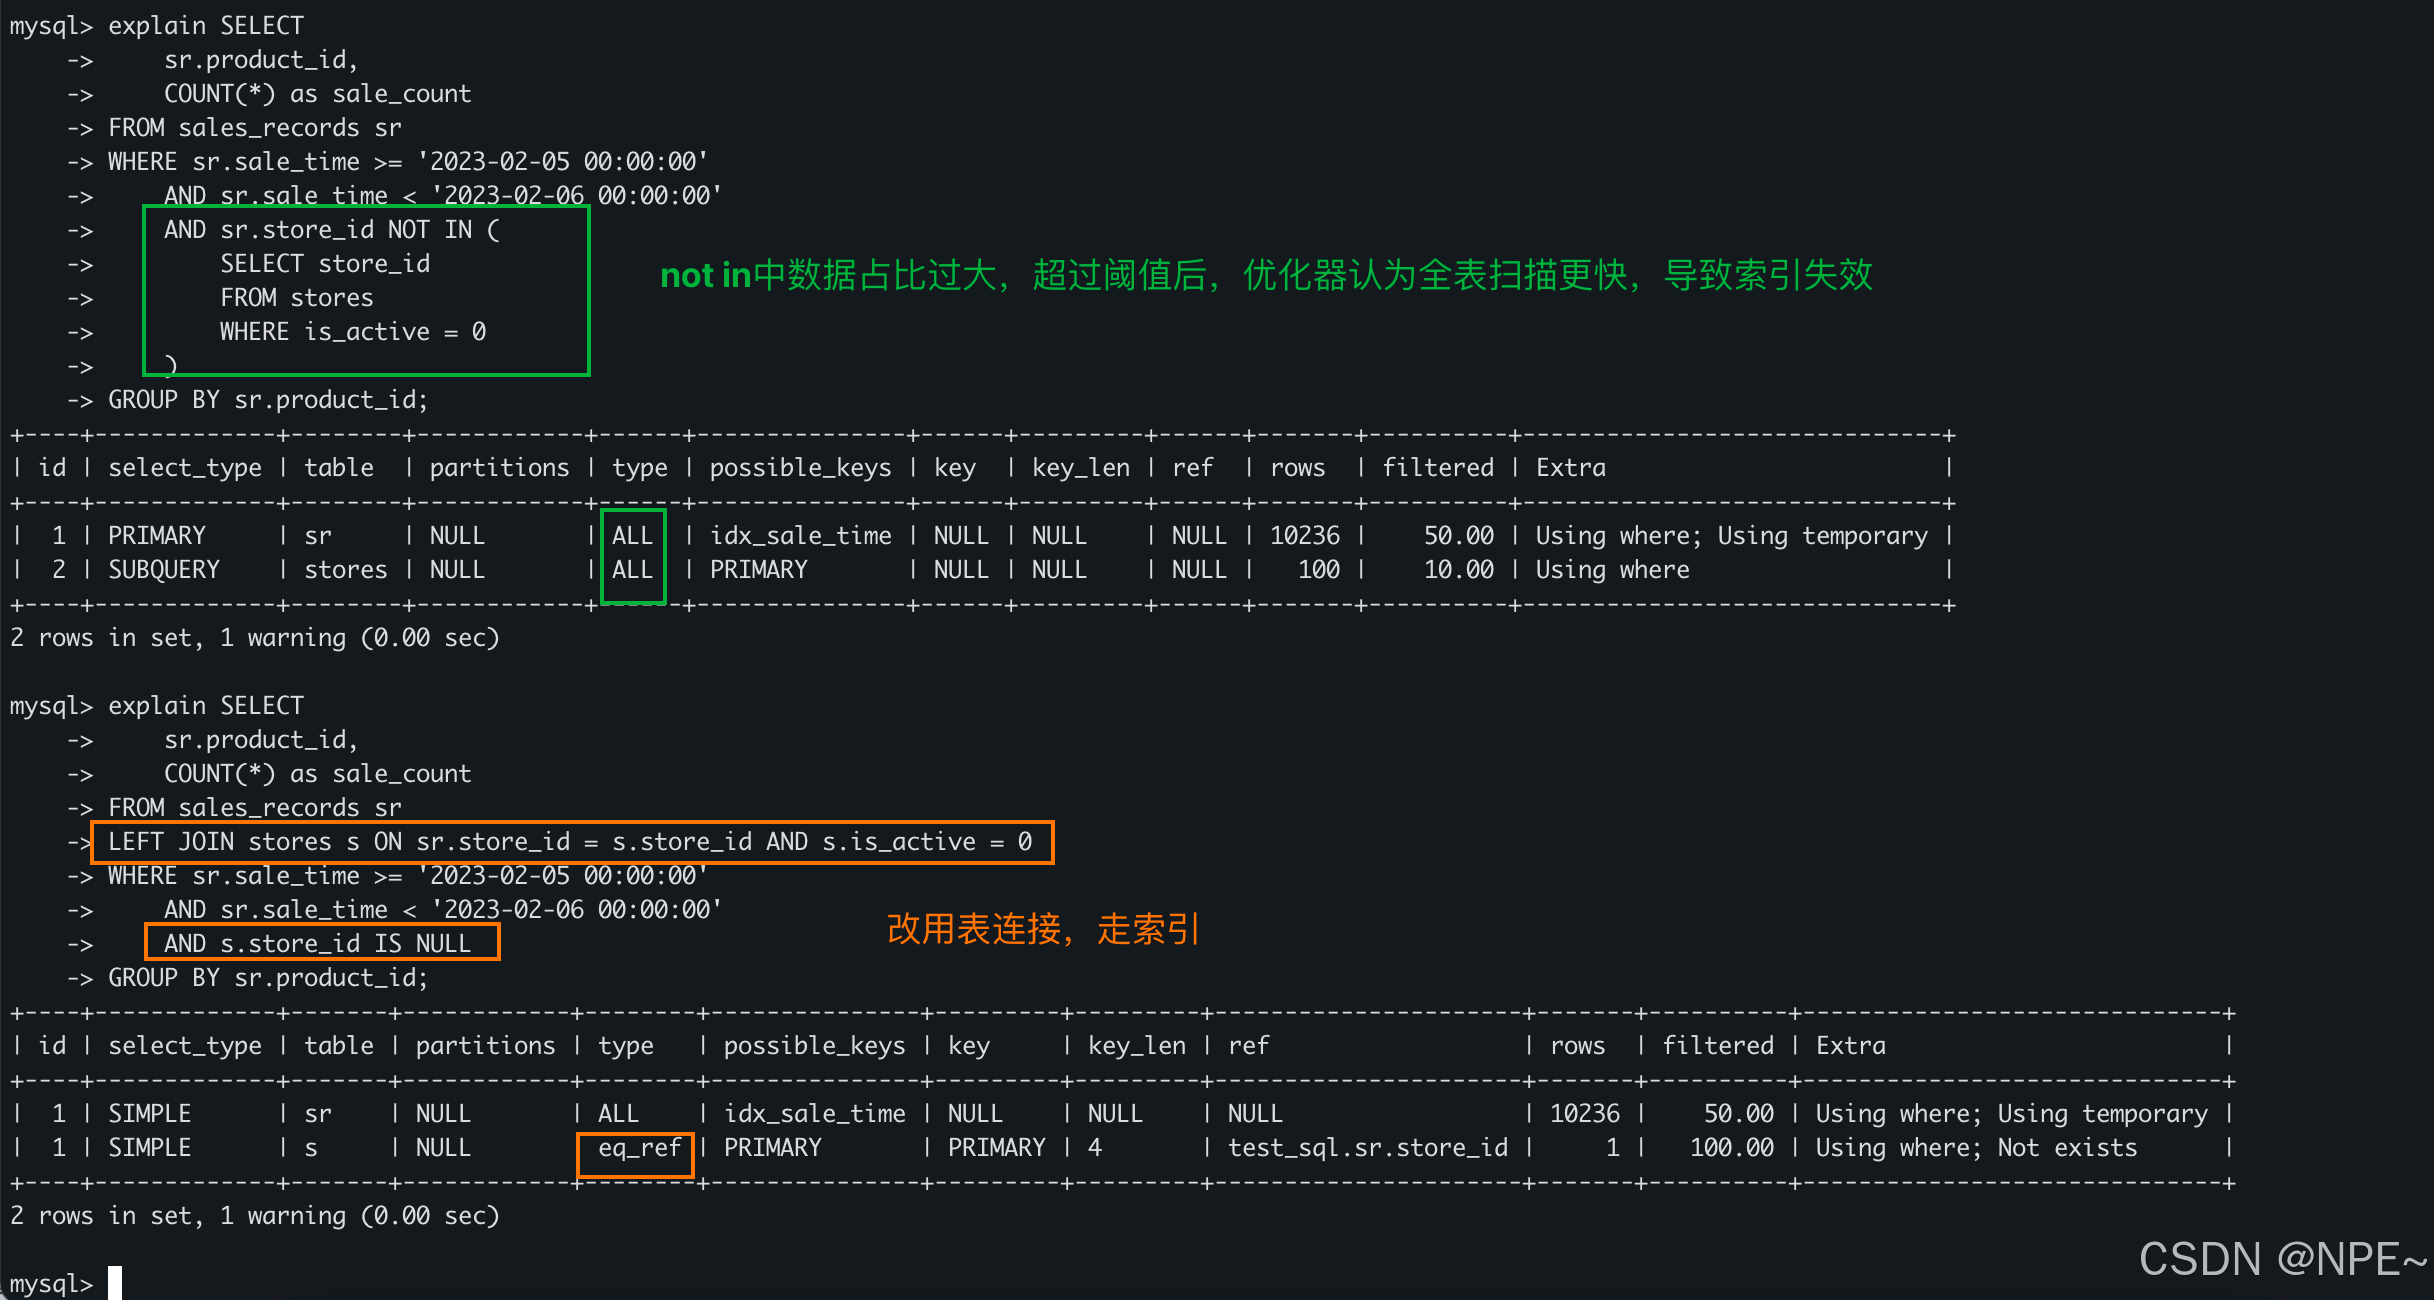Click the WHERE is_active = 0 line
Image resolution: width=2434 pixels, height=1300 pixels.
coord(352,331)
